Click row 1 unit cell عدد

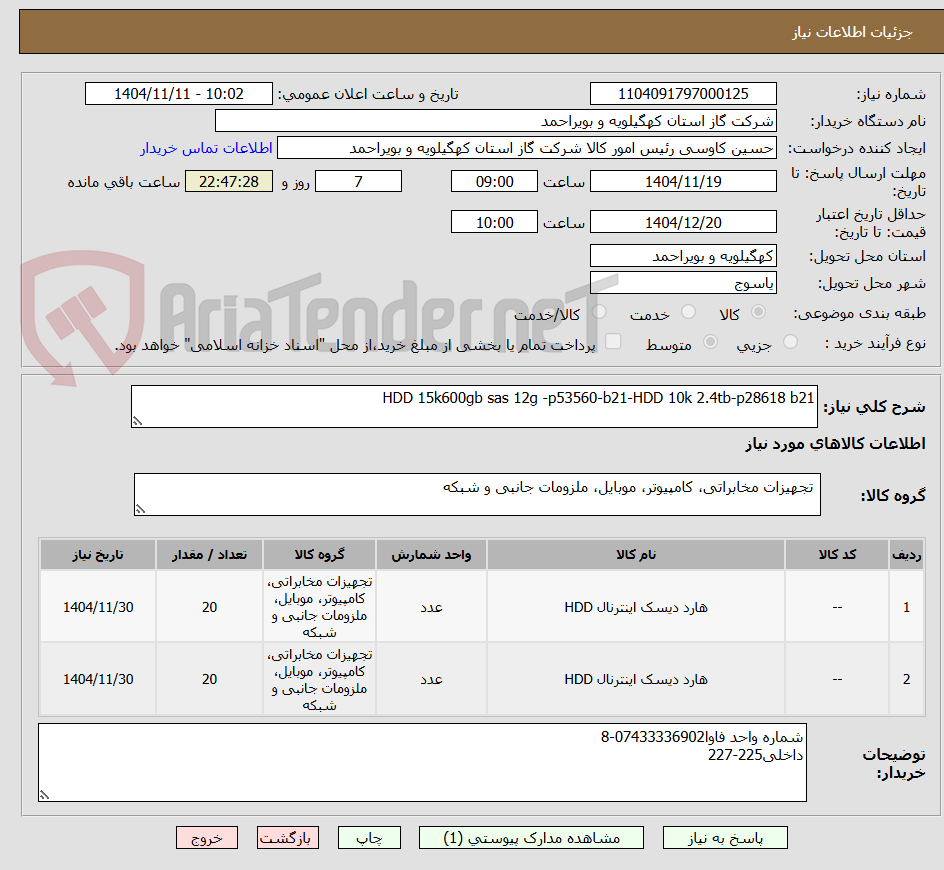click(x=431, y=607)
